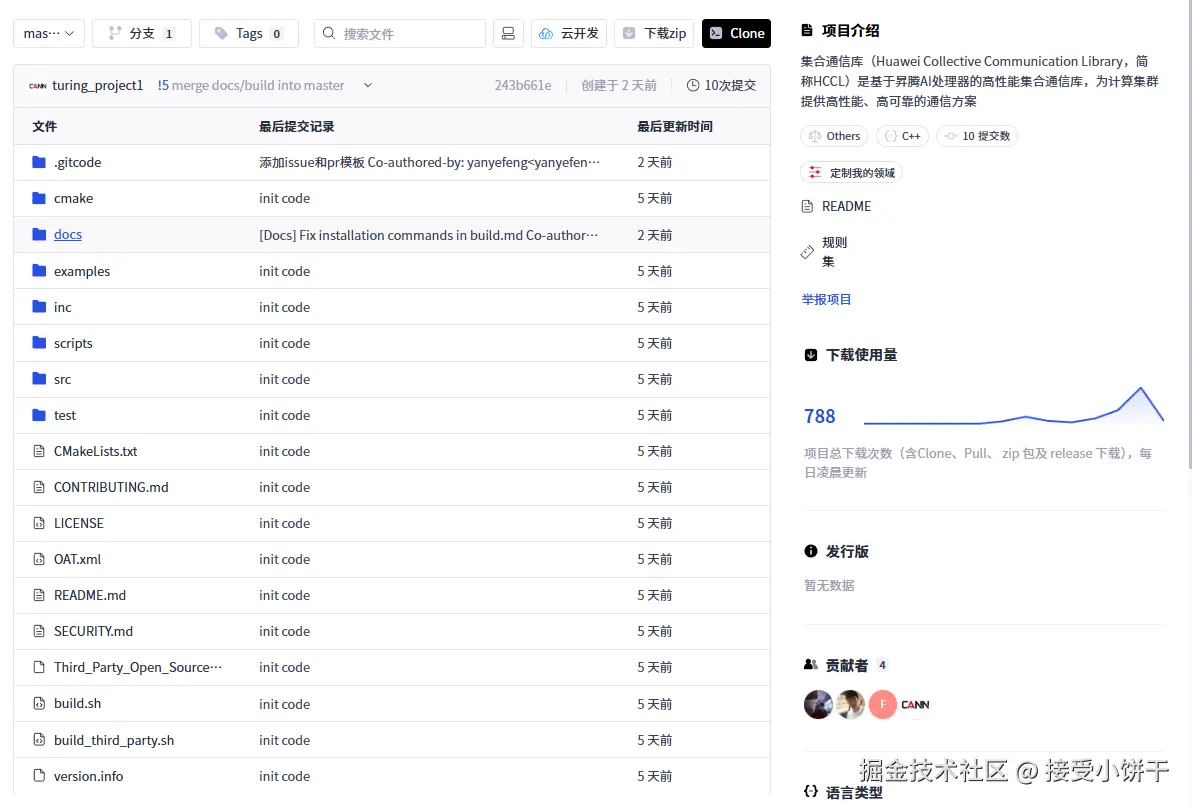Click the LICENSE file icon
This screenshot has width=1192, height=807.
39,523
